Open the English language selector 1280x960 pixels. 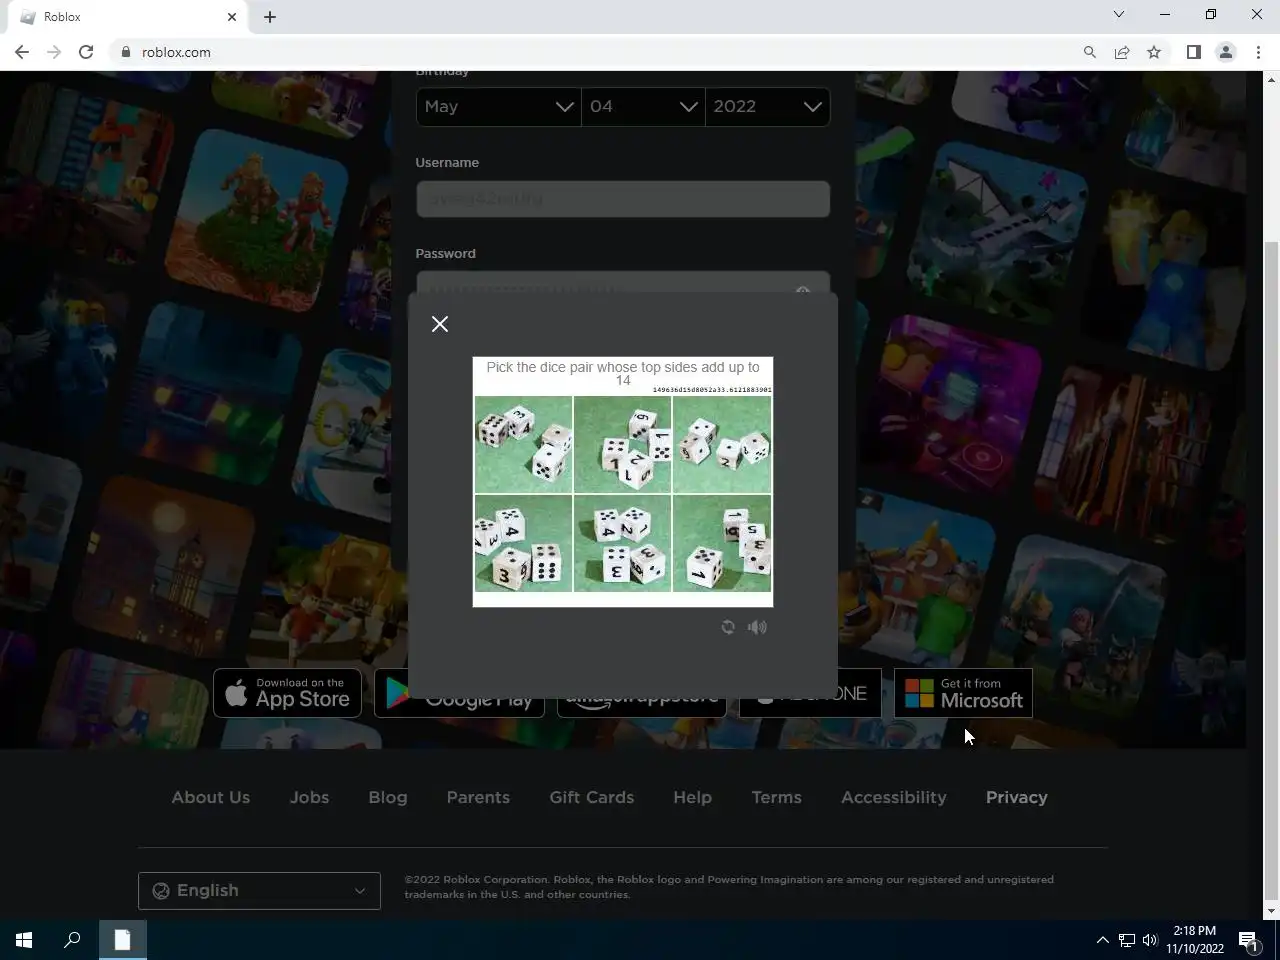pos(259,890)
